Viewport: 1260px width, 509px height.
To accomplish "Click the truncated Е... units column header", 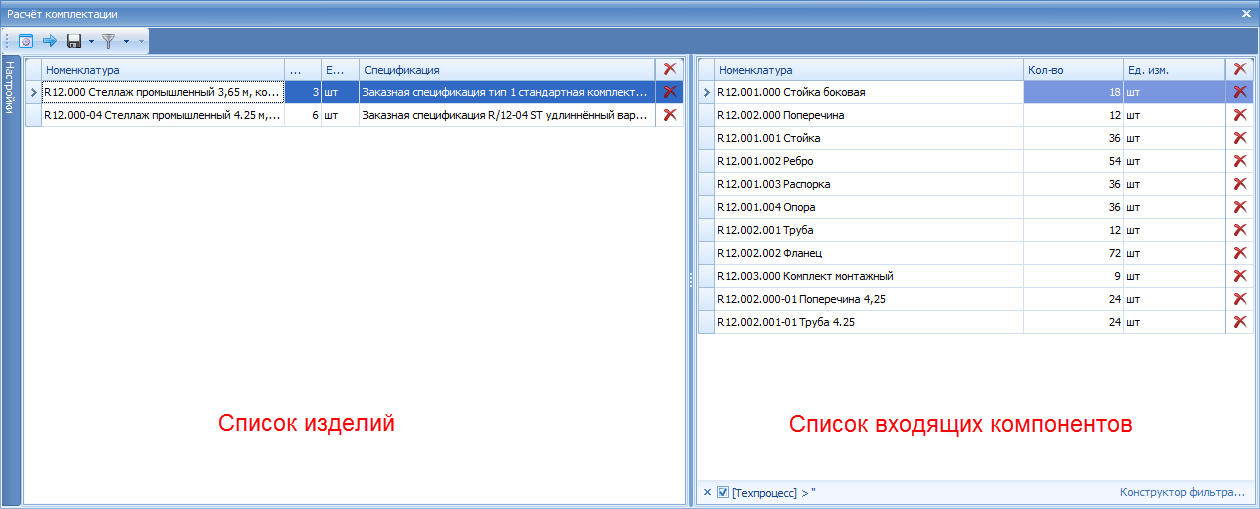I will pos(340,70).
